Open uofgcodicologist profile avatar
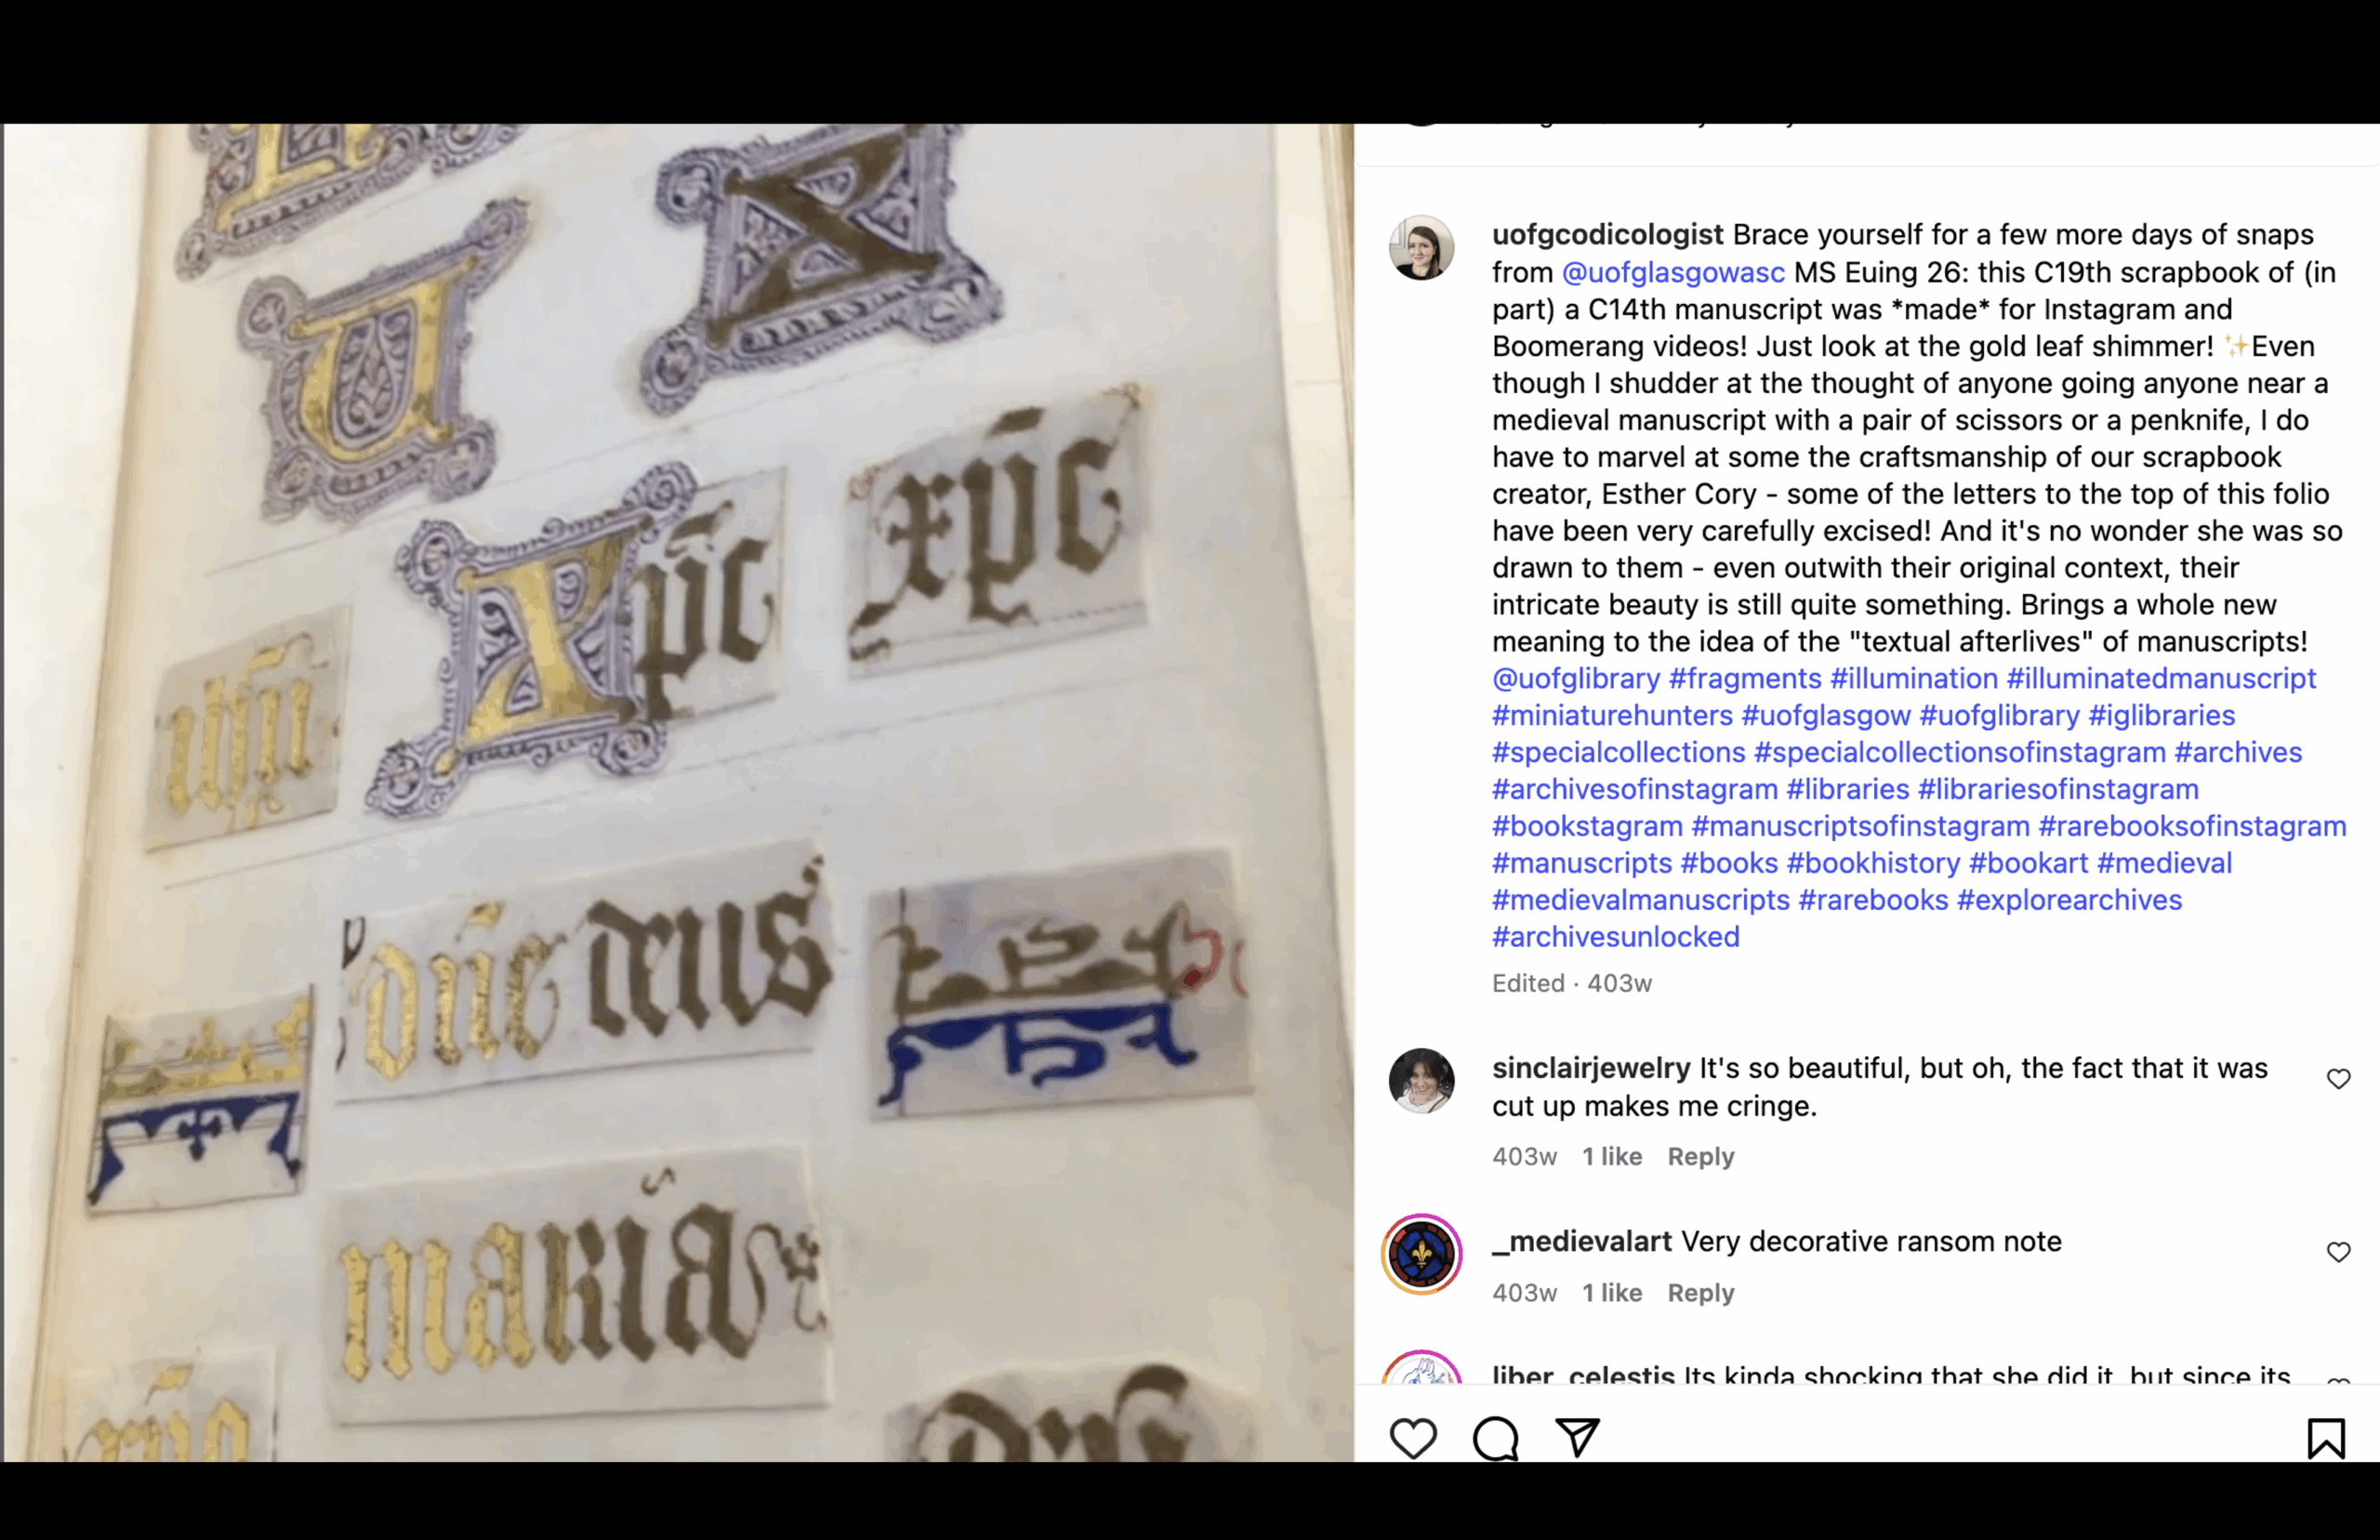This screenshot has width=2380, height=1540. click(1421, 247)
